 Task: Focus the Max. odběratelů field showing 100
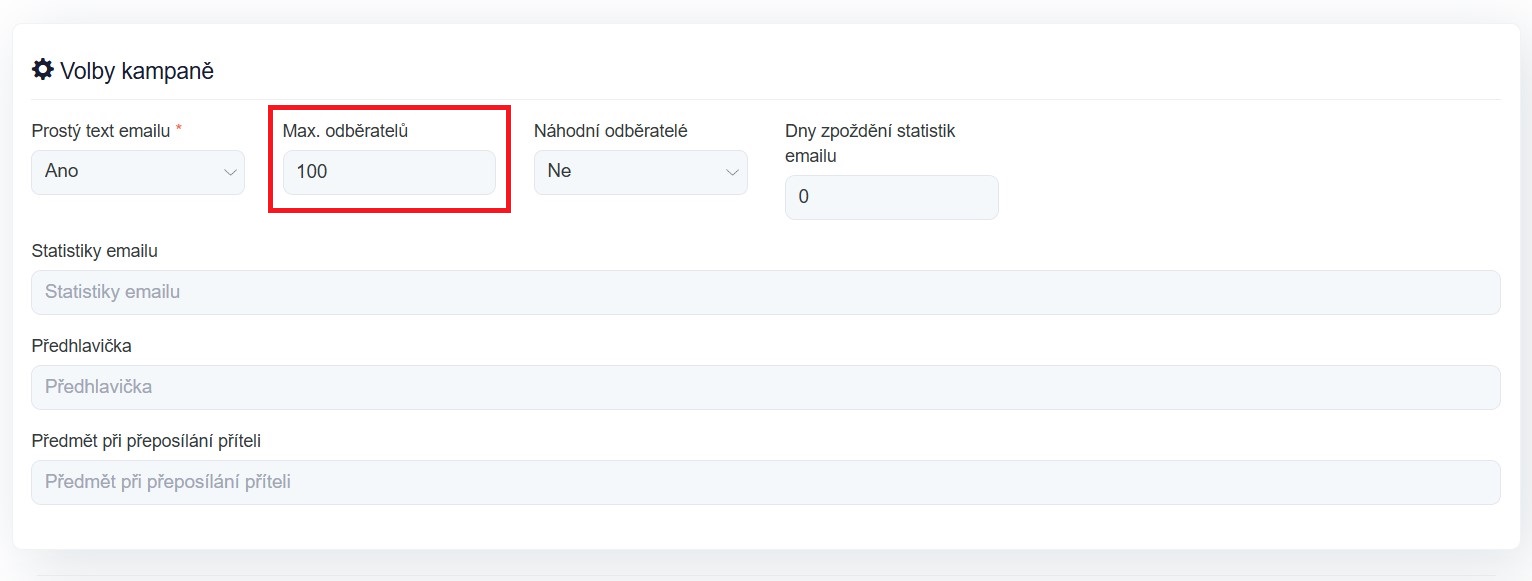coord(389,172)
